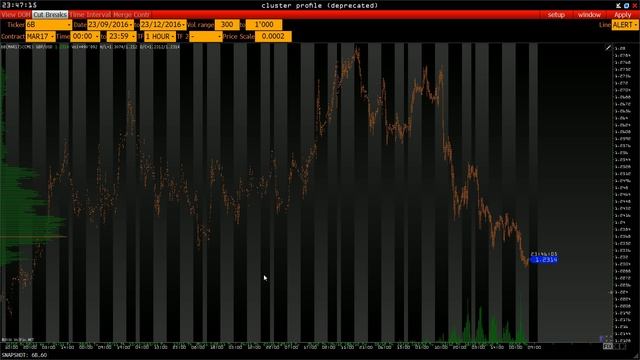Image resolution: width=640 pixels, height=360 pixels.
Task: Open the start Time dropdown 00:00
Action: point(85,36)
